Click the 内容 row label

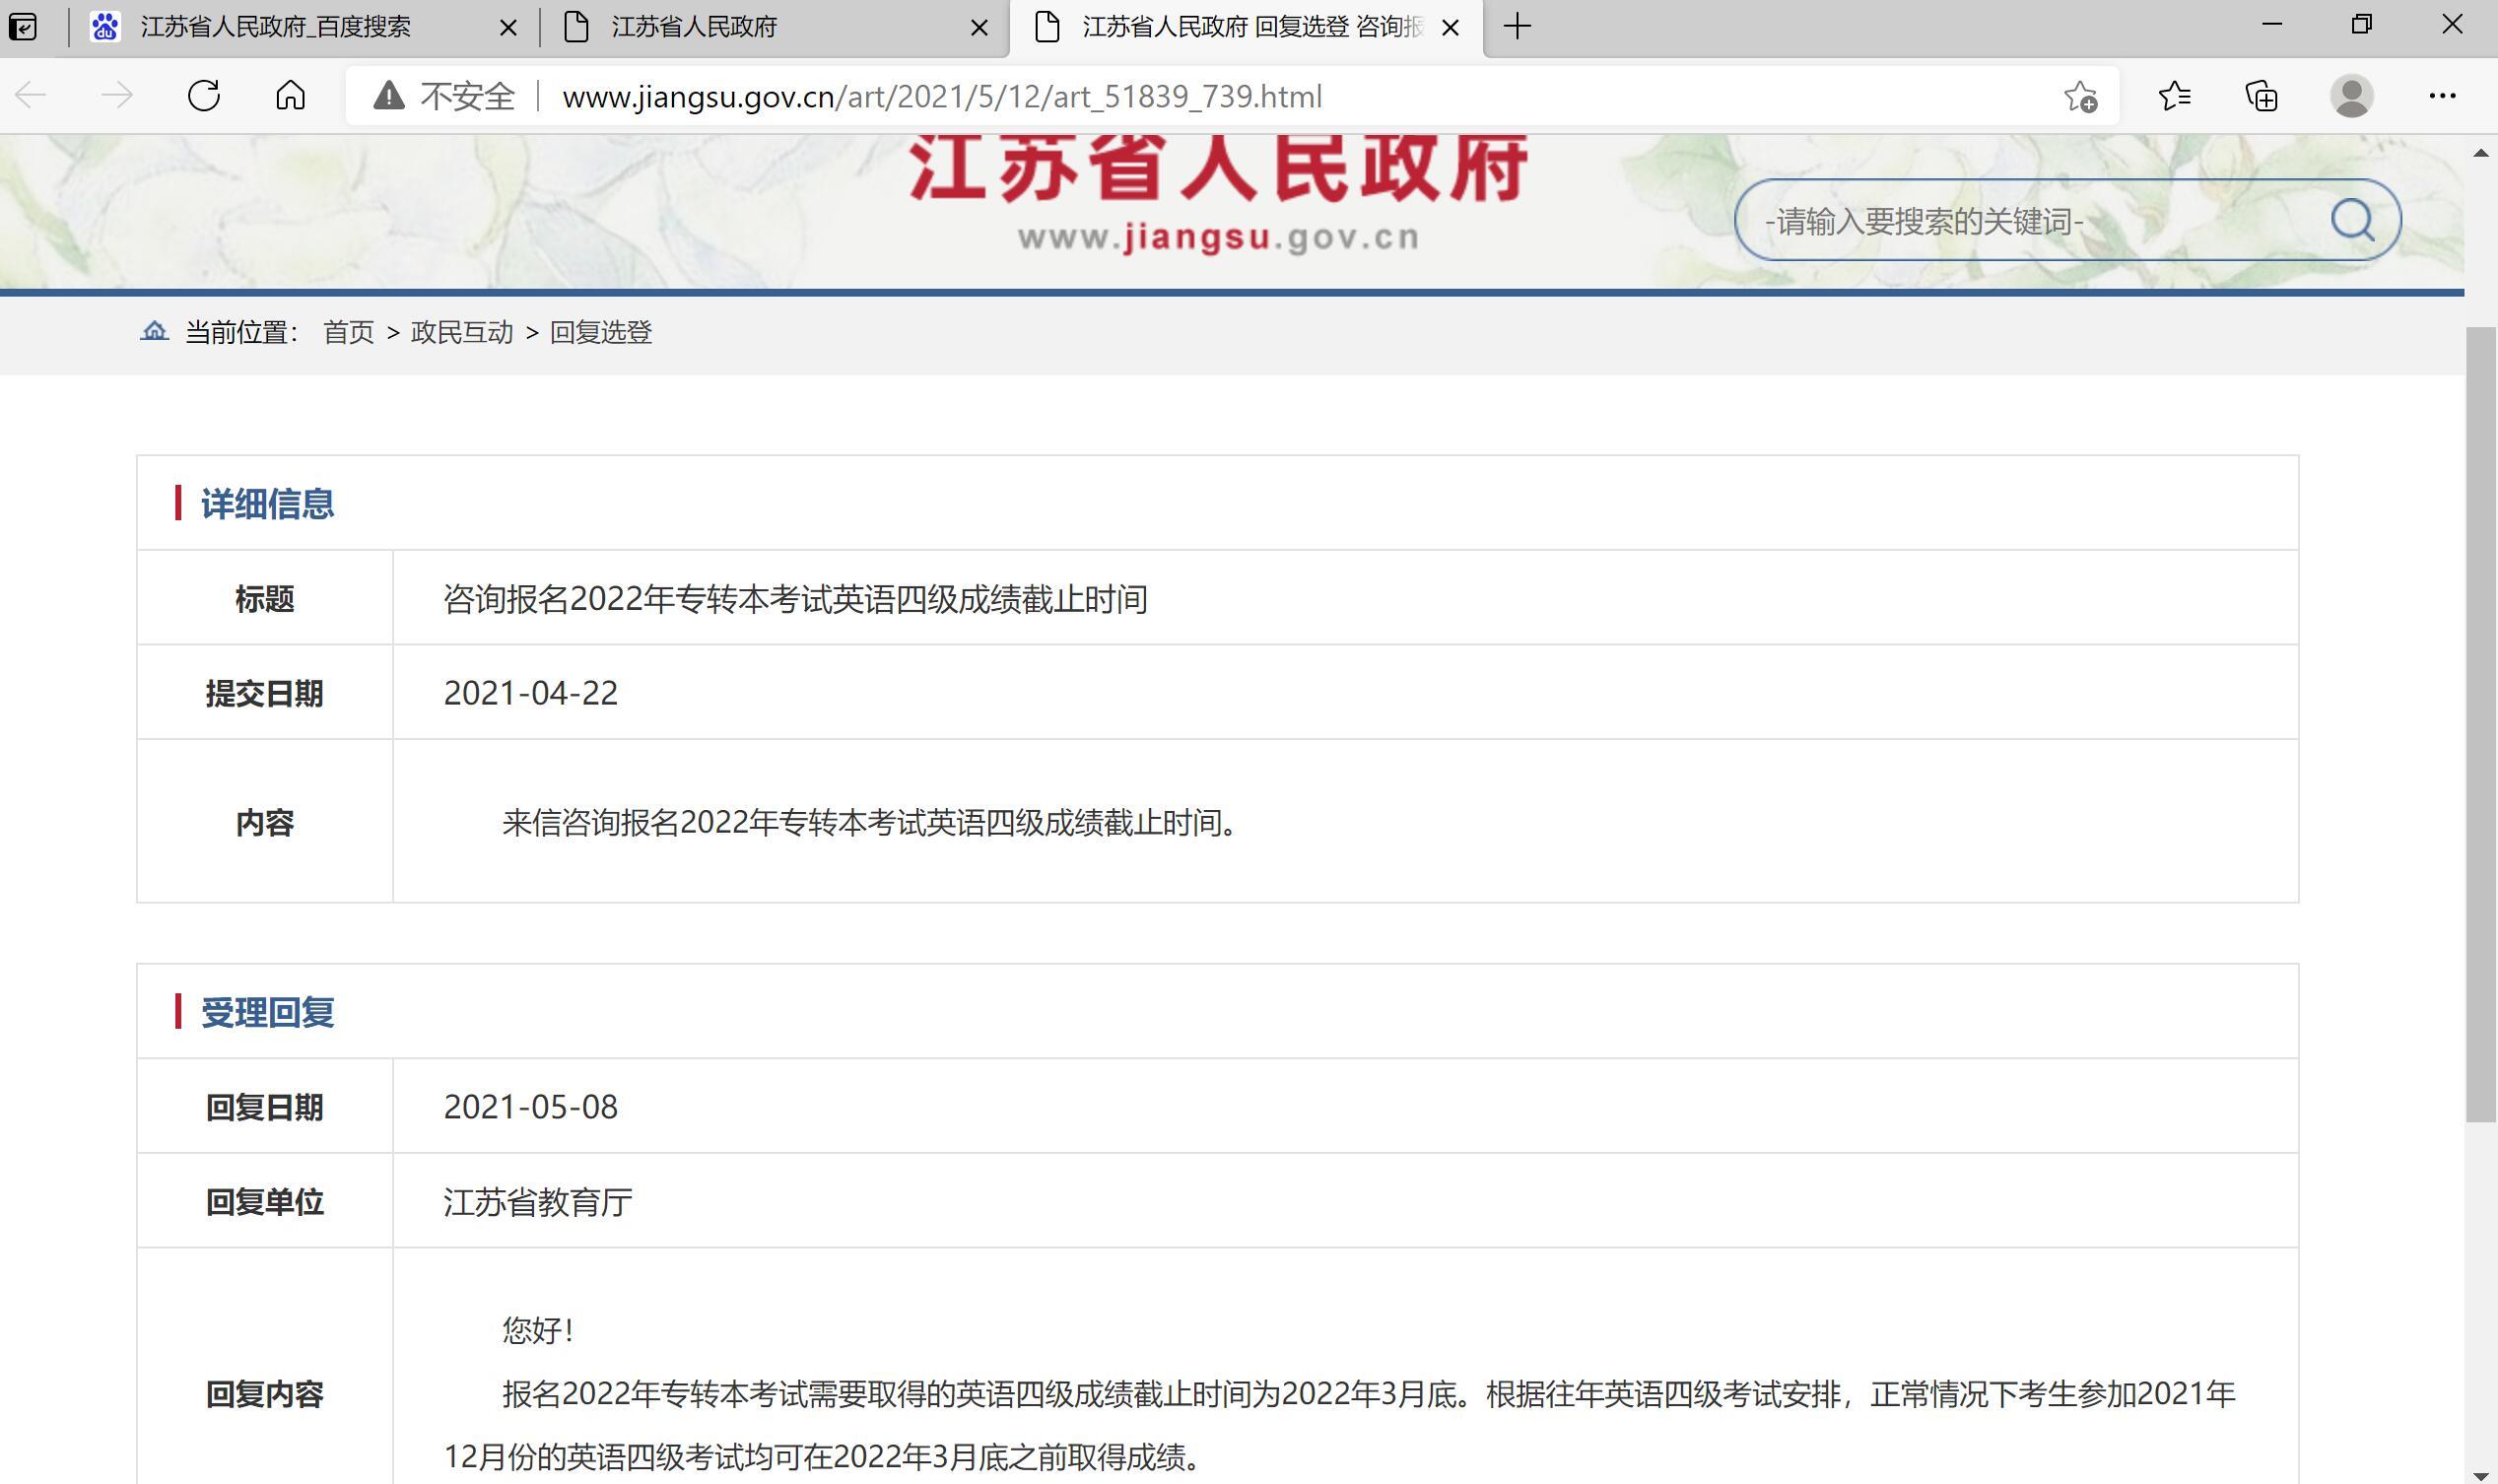click(x=265, y=822)
